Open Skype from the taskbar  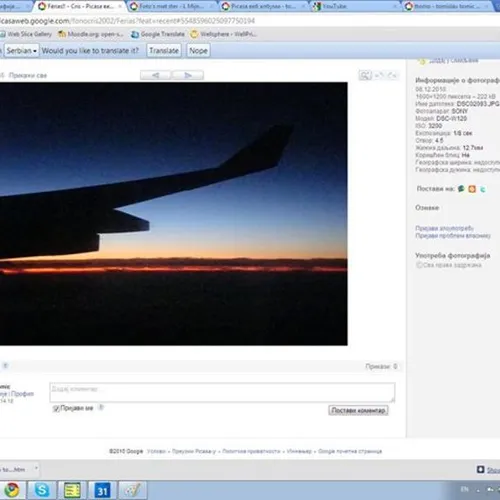pos(42,490)
